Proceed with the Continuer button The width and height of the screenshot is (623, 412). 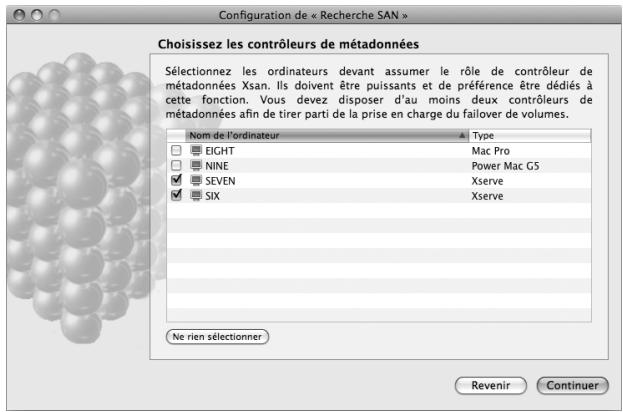(573, 385)
